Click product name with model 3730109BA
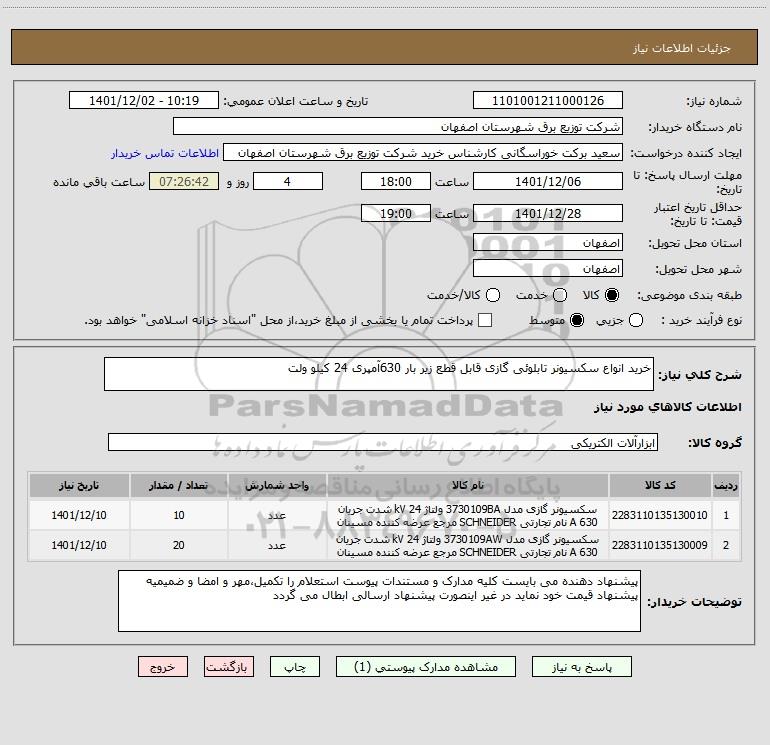Screen dimensions: 770x745 [x=467, y=516]
